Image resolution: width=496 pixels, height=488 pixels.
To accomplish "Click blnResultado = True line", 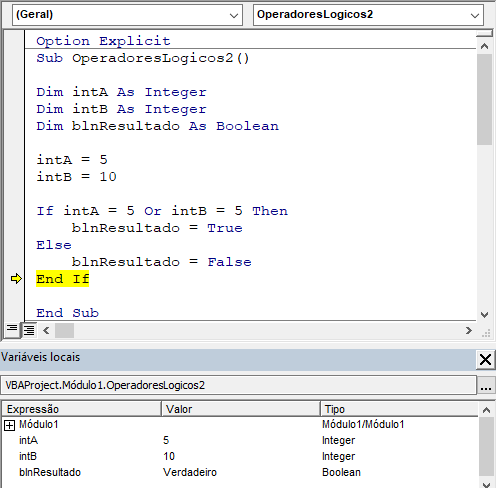I will click(157, 228).
